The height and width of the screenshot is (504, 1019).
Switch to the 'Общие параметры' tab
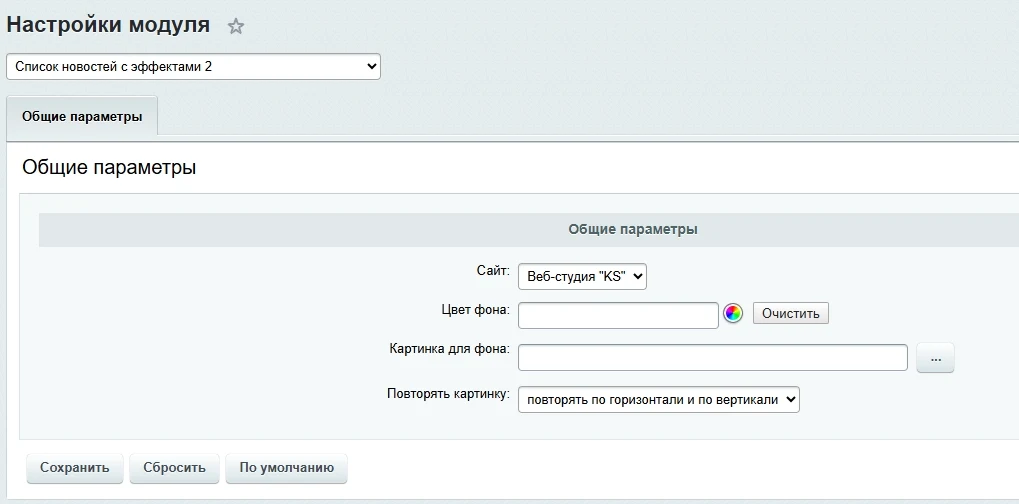click(x=82, y=117)
